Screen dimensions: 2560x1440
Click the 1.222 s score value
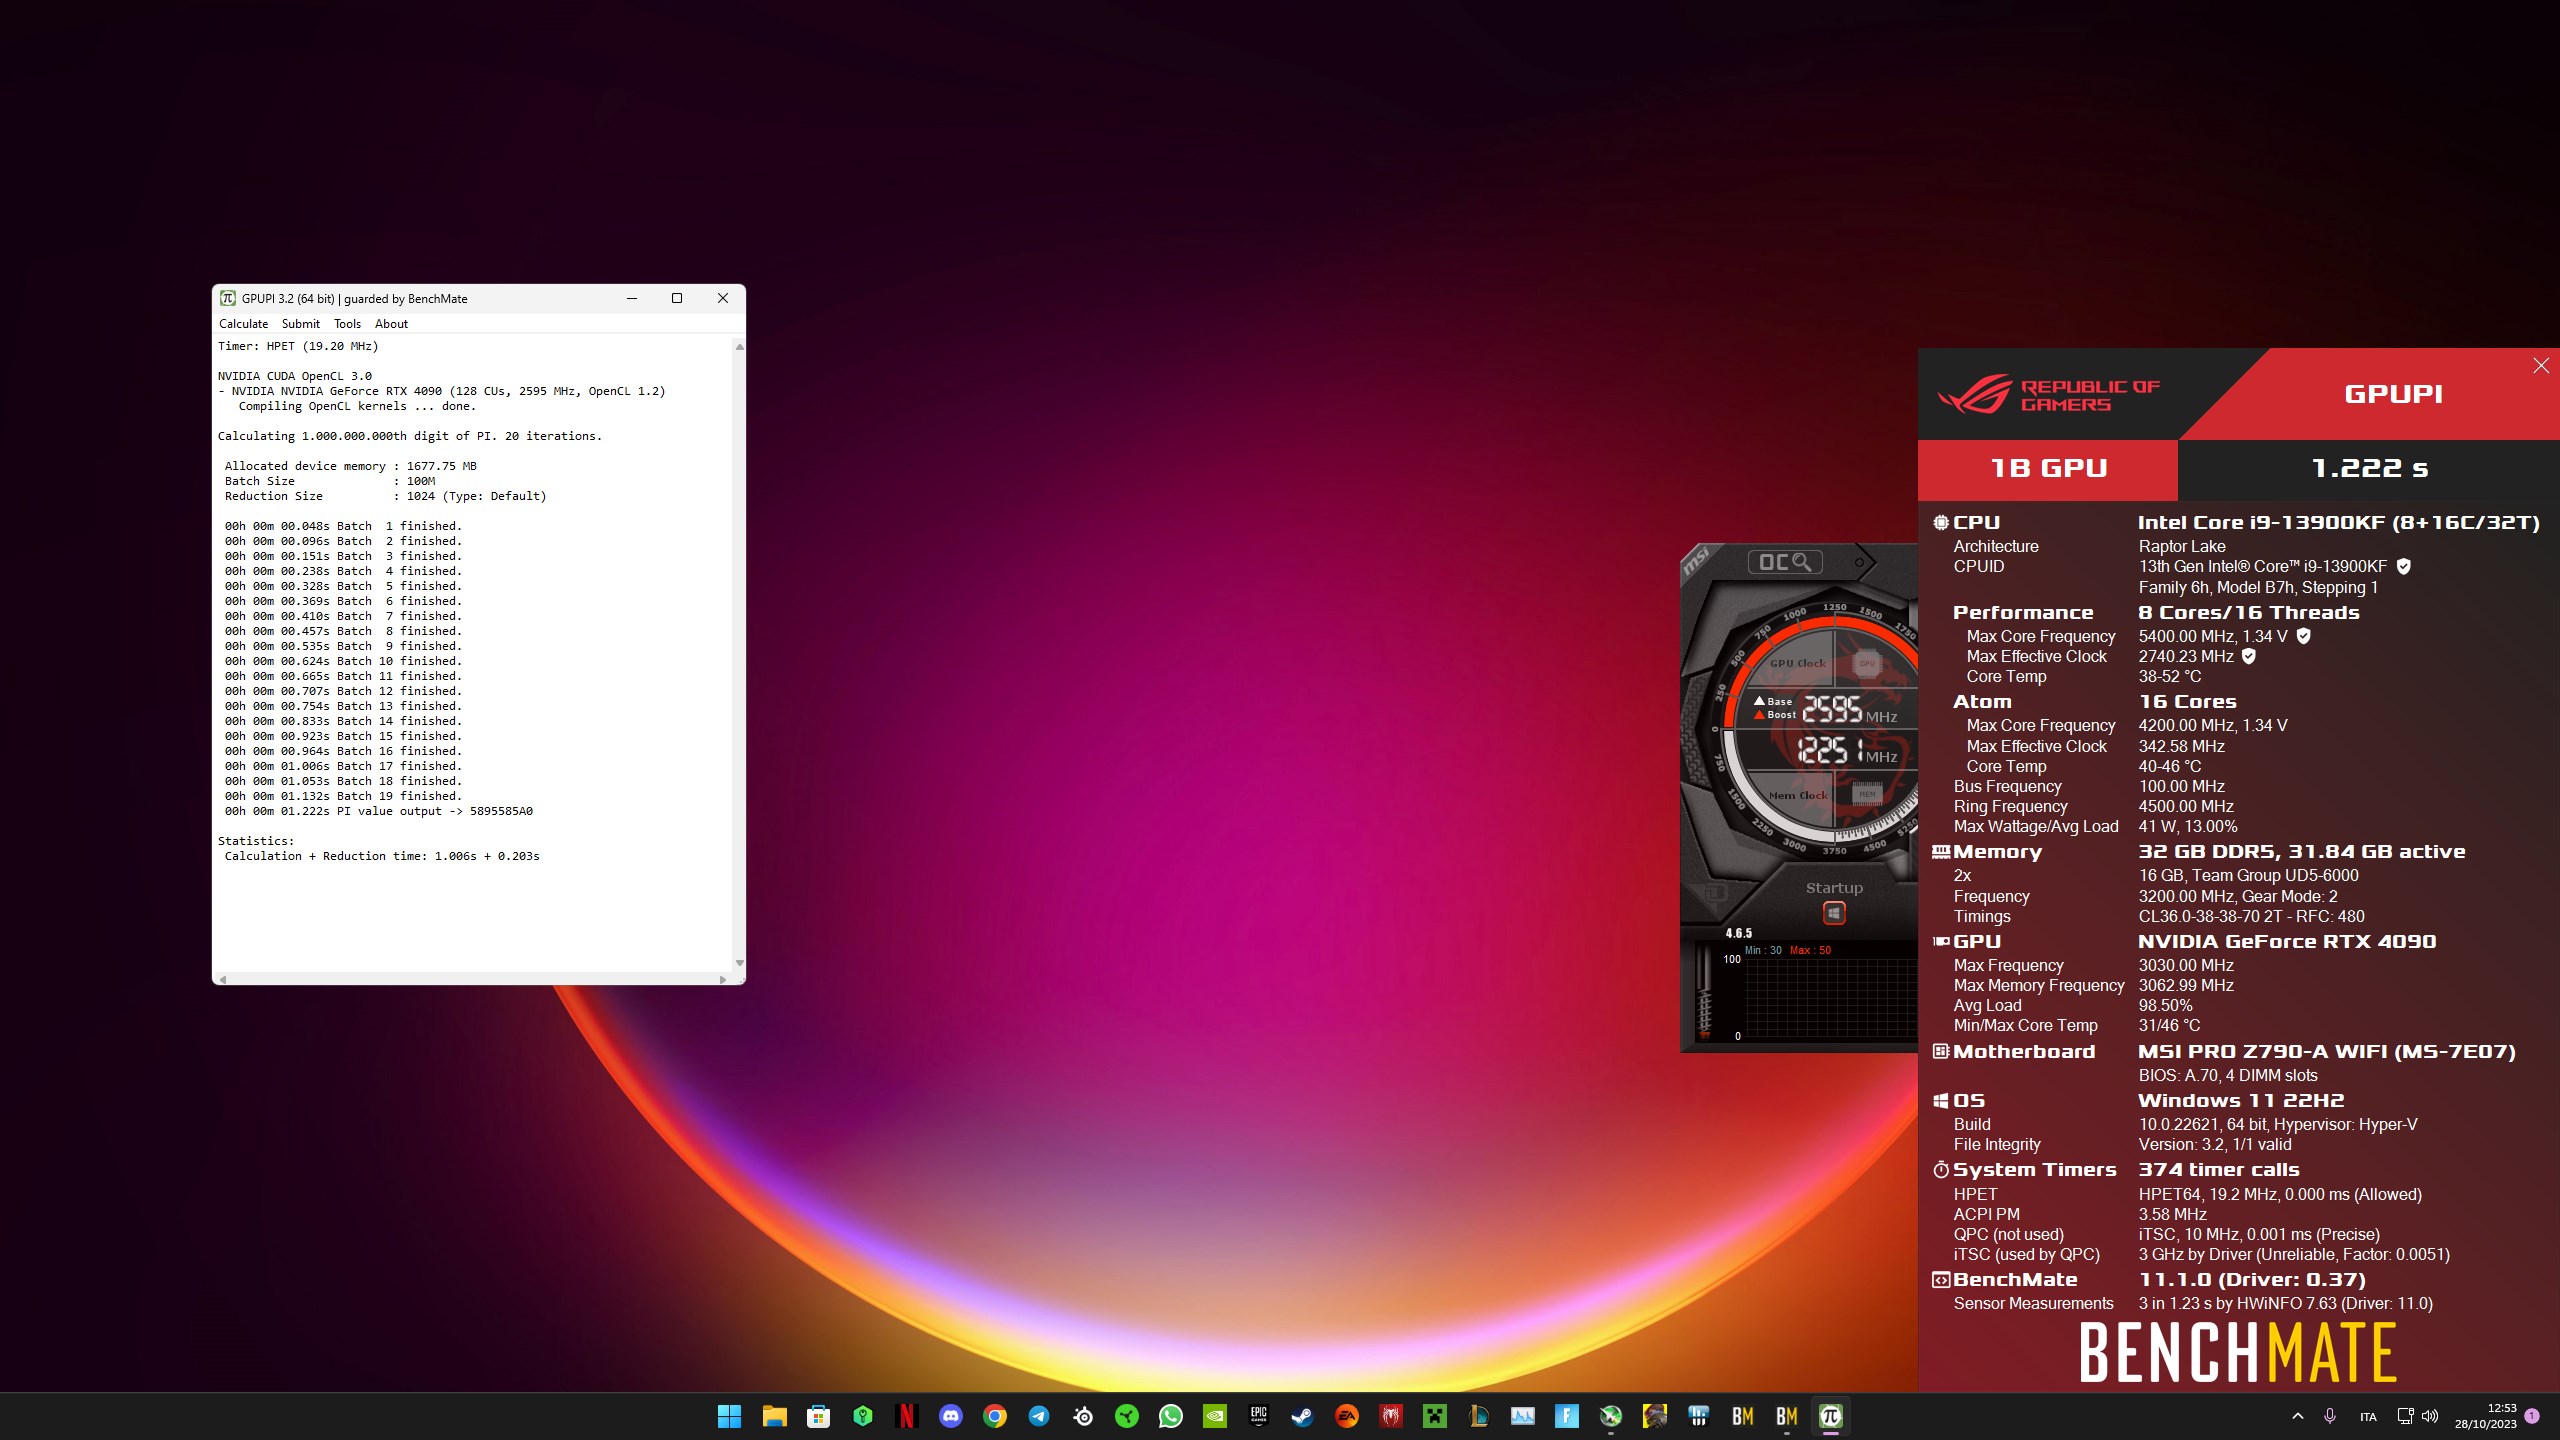pos(2369,468)
